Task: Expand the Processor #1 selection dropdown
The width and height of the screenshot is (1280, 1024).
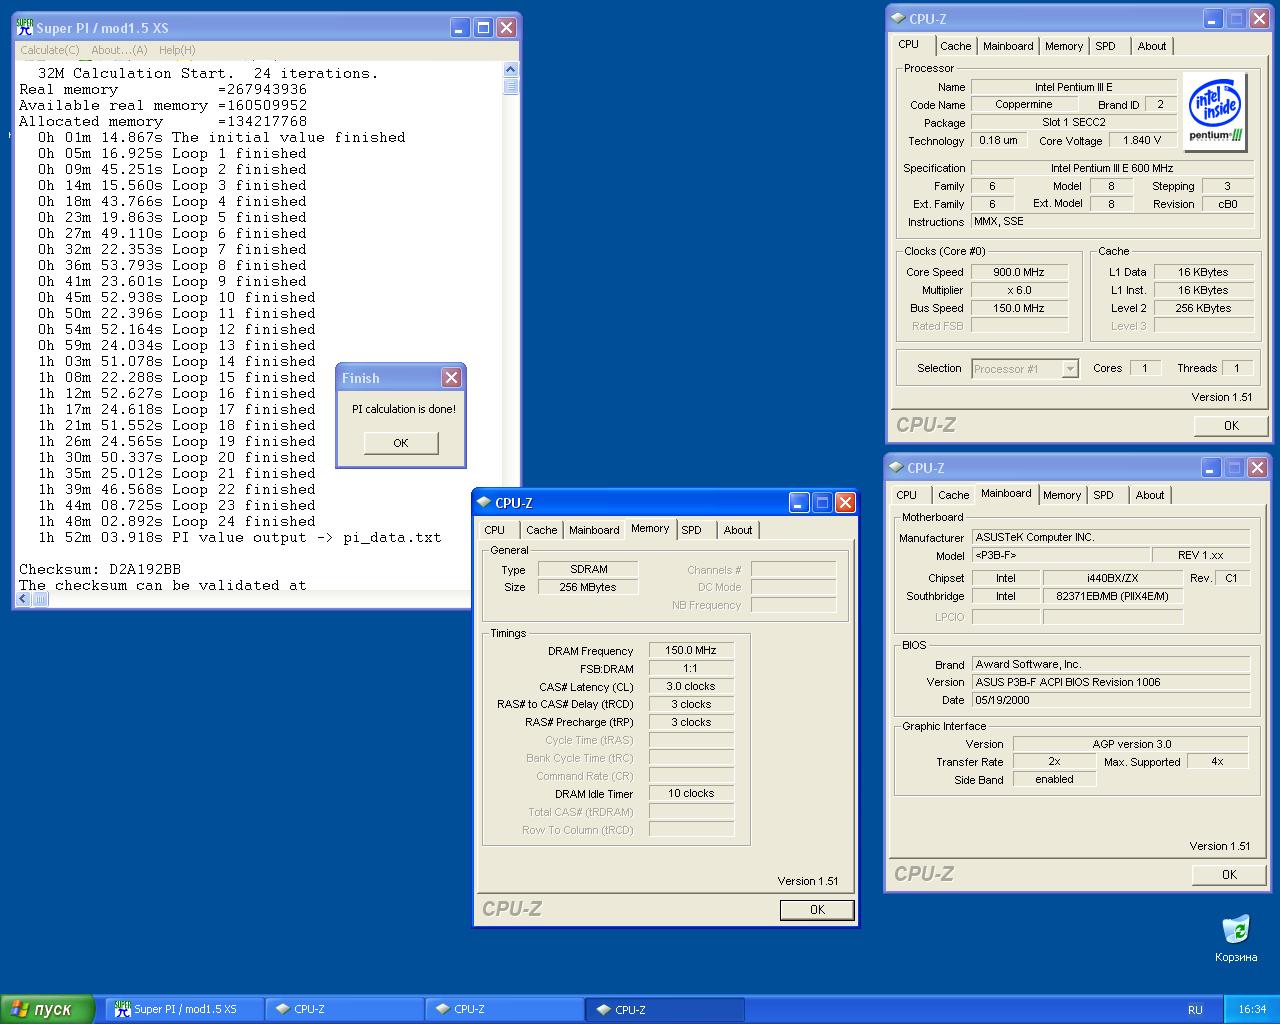Action: (x=1070, y=369)
